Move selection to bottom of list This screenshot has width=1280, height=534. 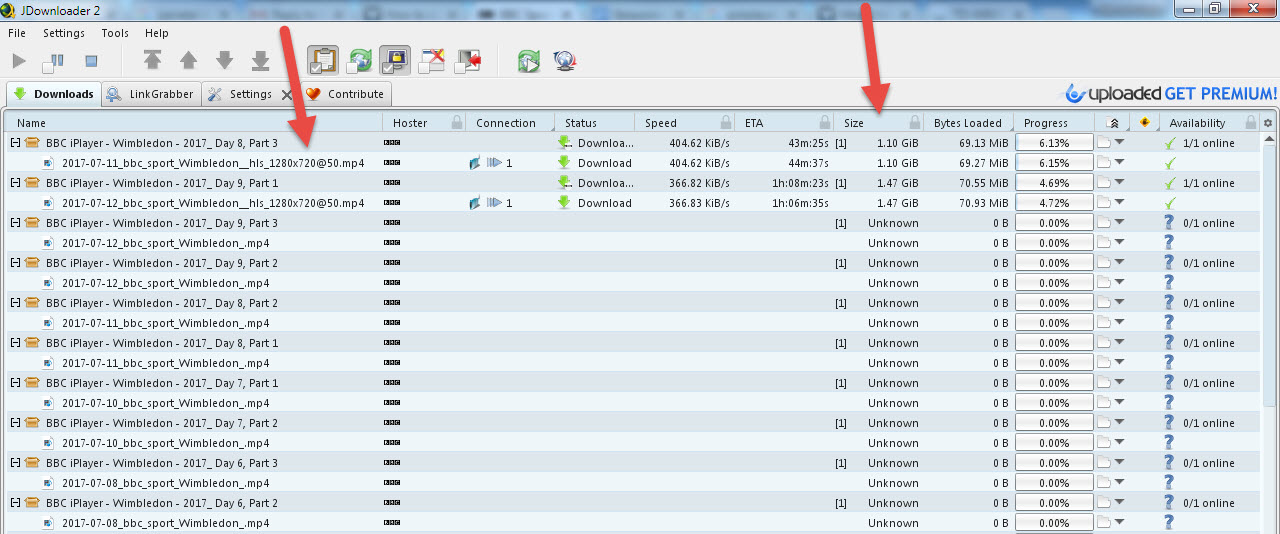point(260,61)
